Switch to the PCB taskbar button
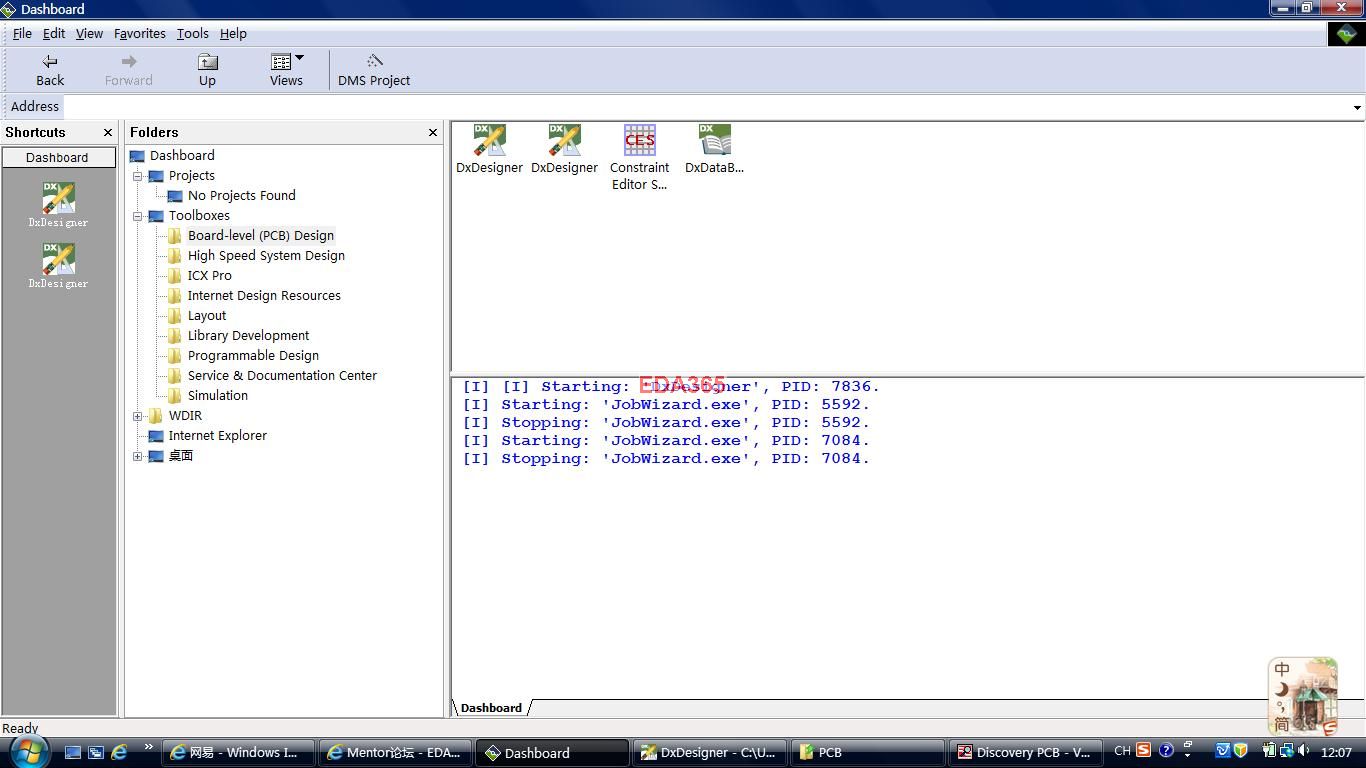This screenshot has height=768, width=1366. (867, 753)
